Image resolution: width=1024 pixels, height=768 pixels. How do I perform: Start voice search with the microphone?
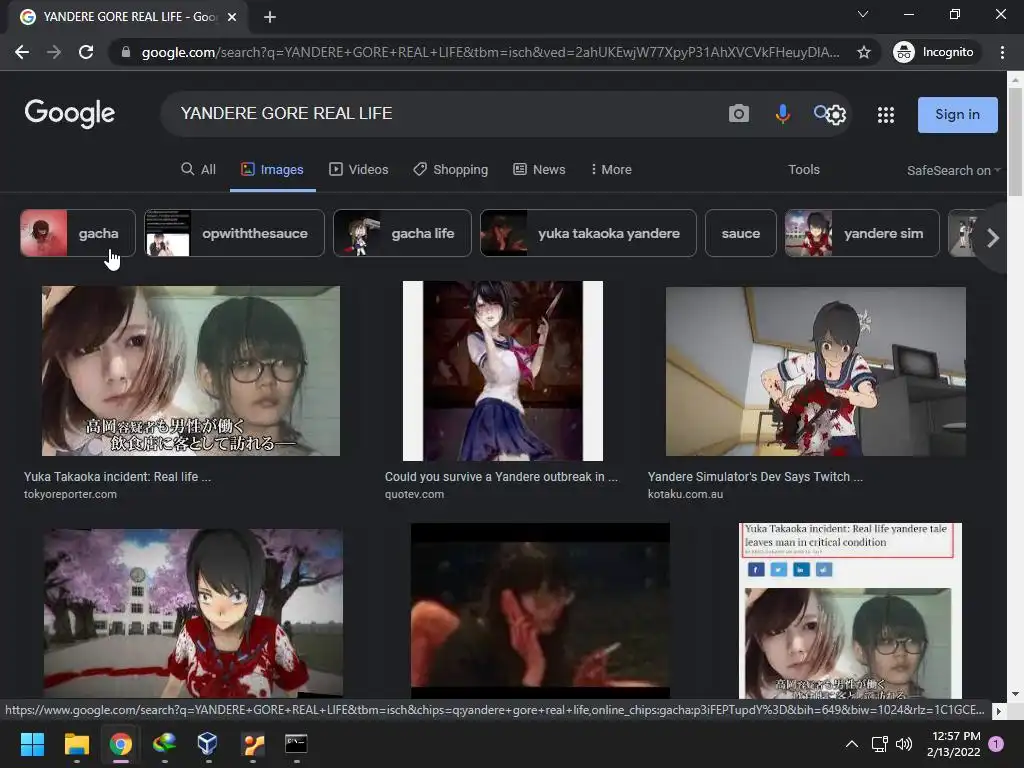[x=782, y=114]
